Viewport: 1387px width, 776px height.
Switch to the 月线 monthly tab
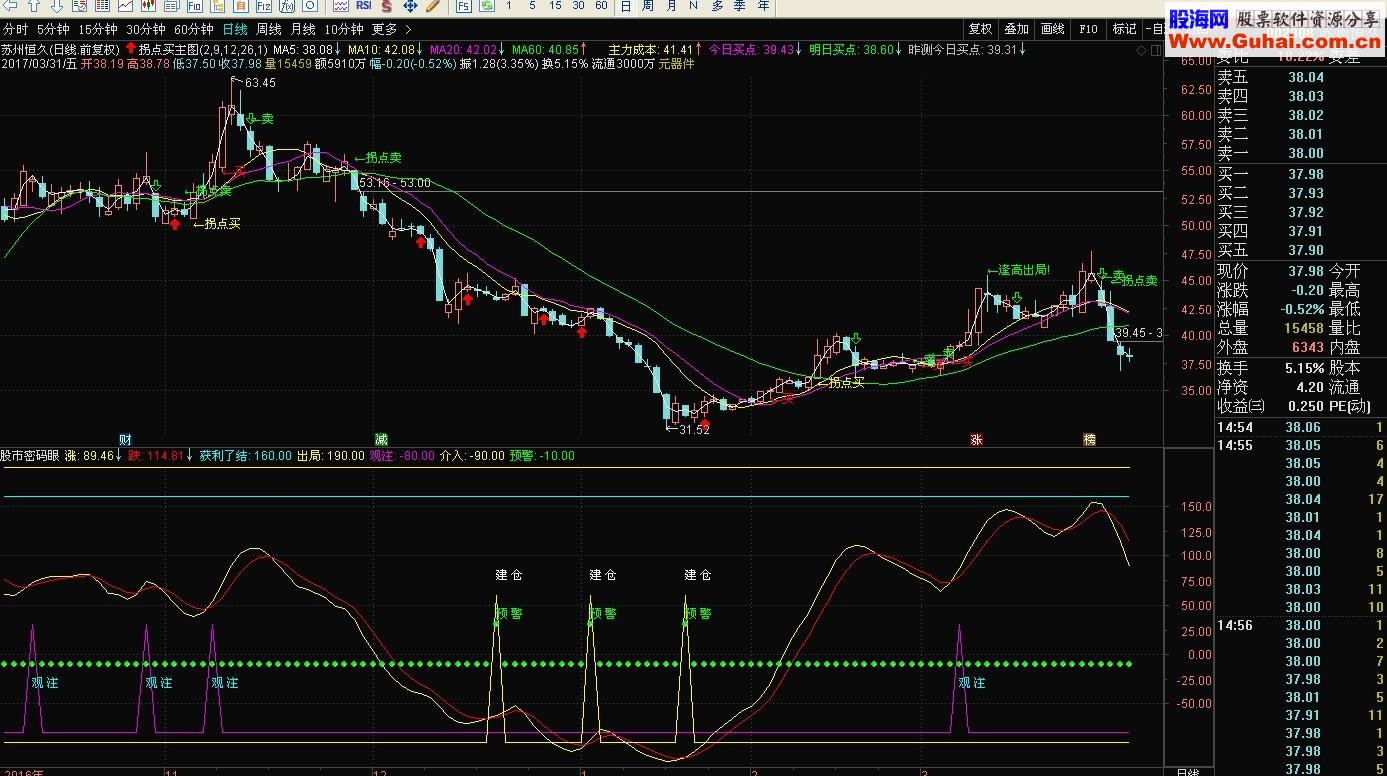tap(303, 29)
